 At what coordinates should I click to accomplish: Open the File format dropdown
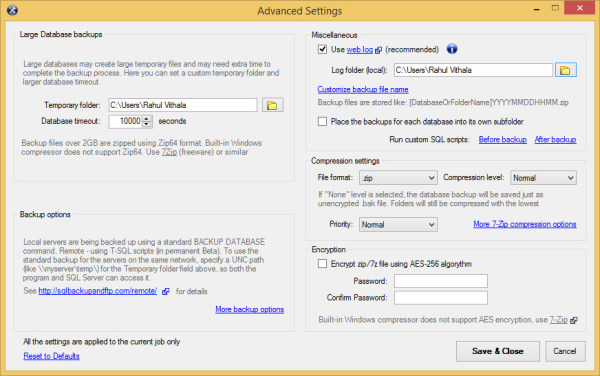[398, 178]
